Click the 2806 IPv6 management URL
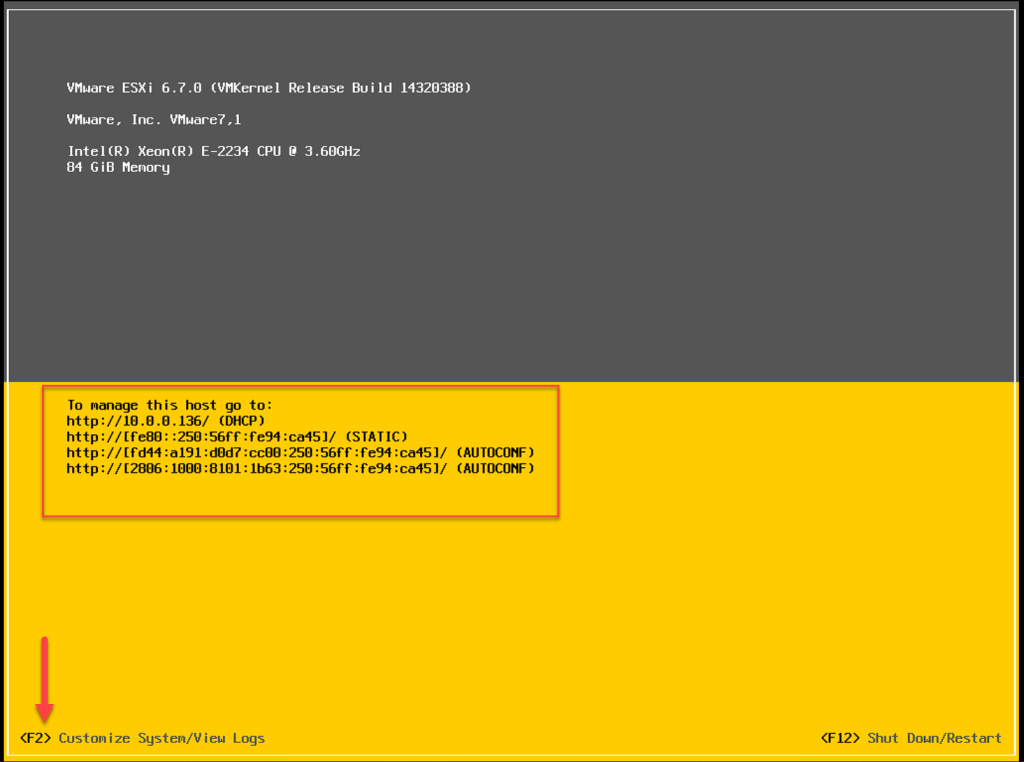The width and height of the screenshot is (1024, 762). [256, 469]
